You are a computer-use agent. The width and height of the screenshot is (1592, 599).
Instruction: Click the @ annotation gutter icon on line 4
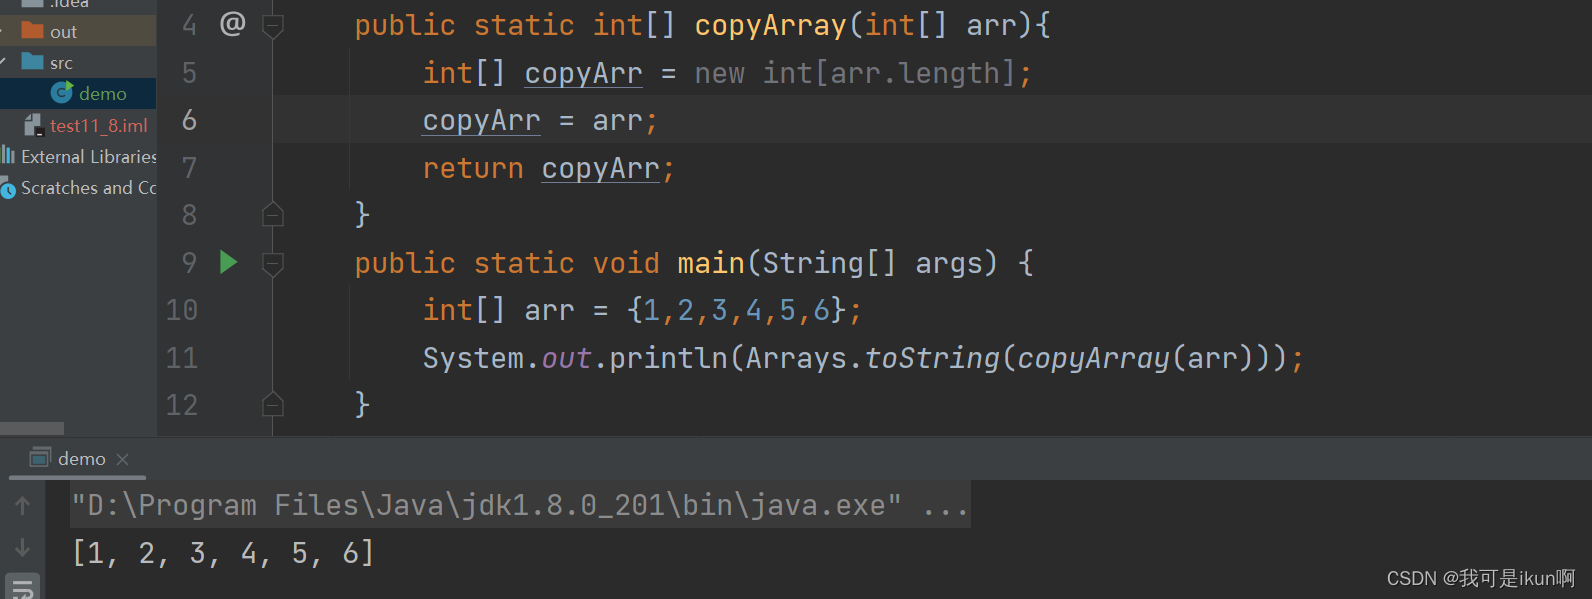pyautogui.click(x=232, y=23)
